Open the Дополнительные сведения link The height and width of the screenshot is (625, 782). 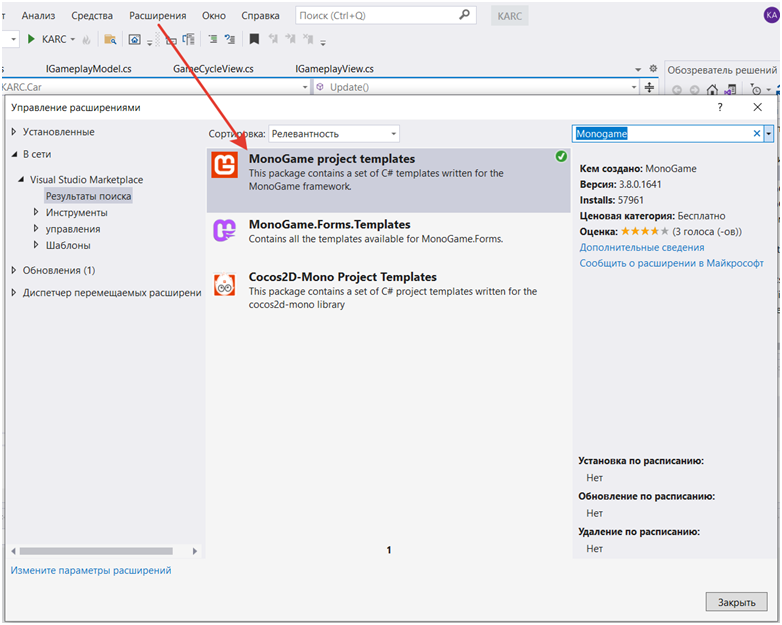[642, 247]
